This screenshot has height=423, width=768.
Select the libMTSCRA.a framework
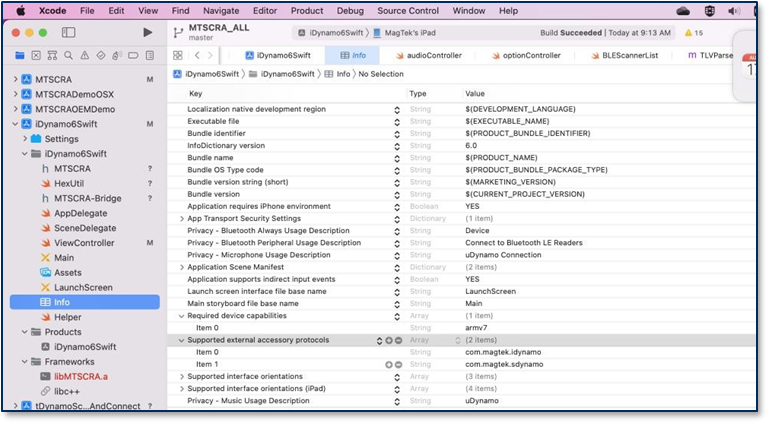(81, 376)
